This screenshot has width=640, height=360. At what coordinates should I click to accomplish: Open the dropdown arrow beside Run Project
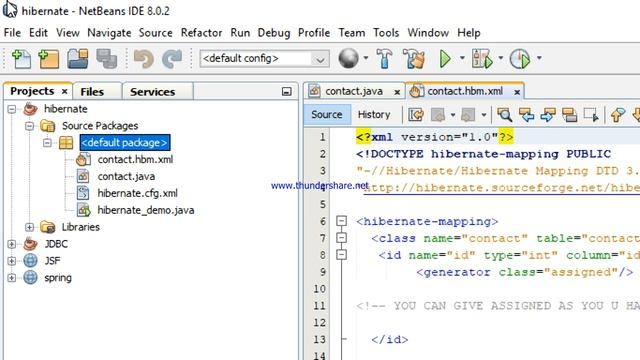coord(462,58)
